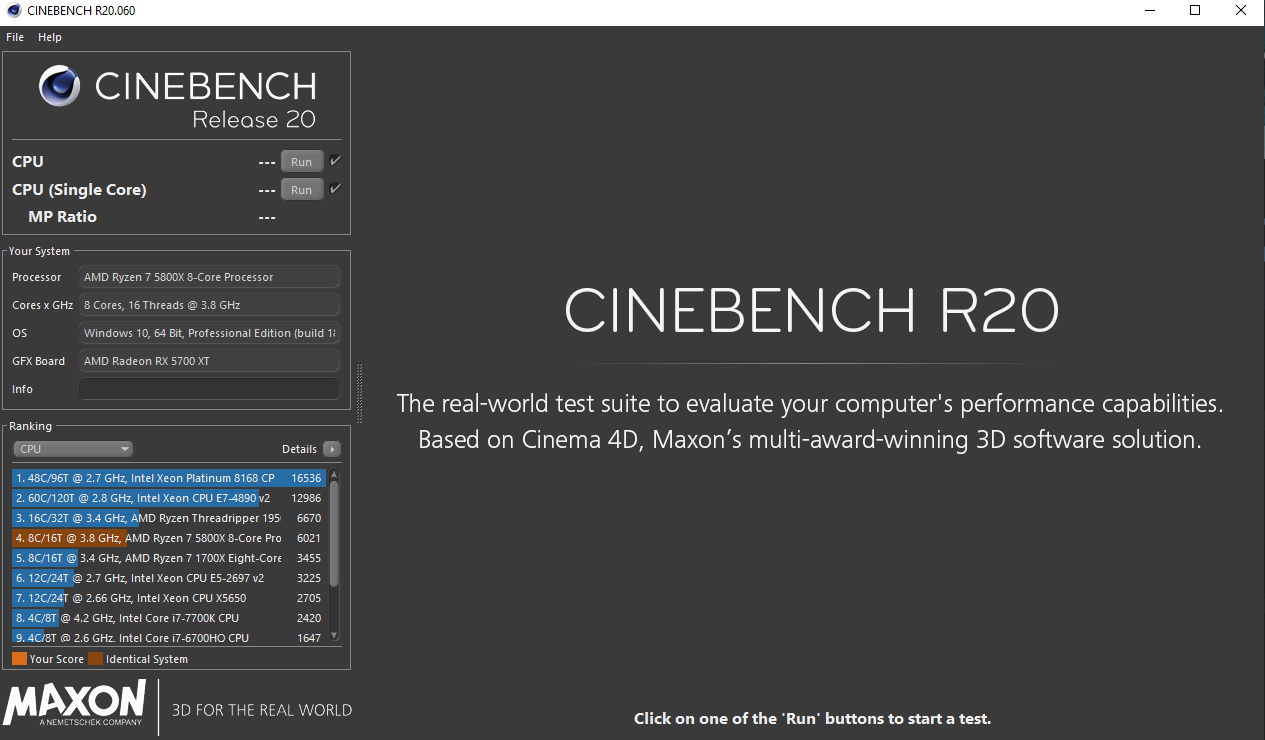Viewport: 1265px width, 740px height.
Task: Click the Maxon logo
Action: pyautogui.click(x=75, y=703)
